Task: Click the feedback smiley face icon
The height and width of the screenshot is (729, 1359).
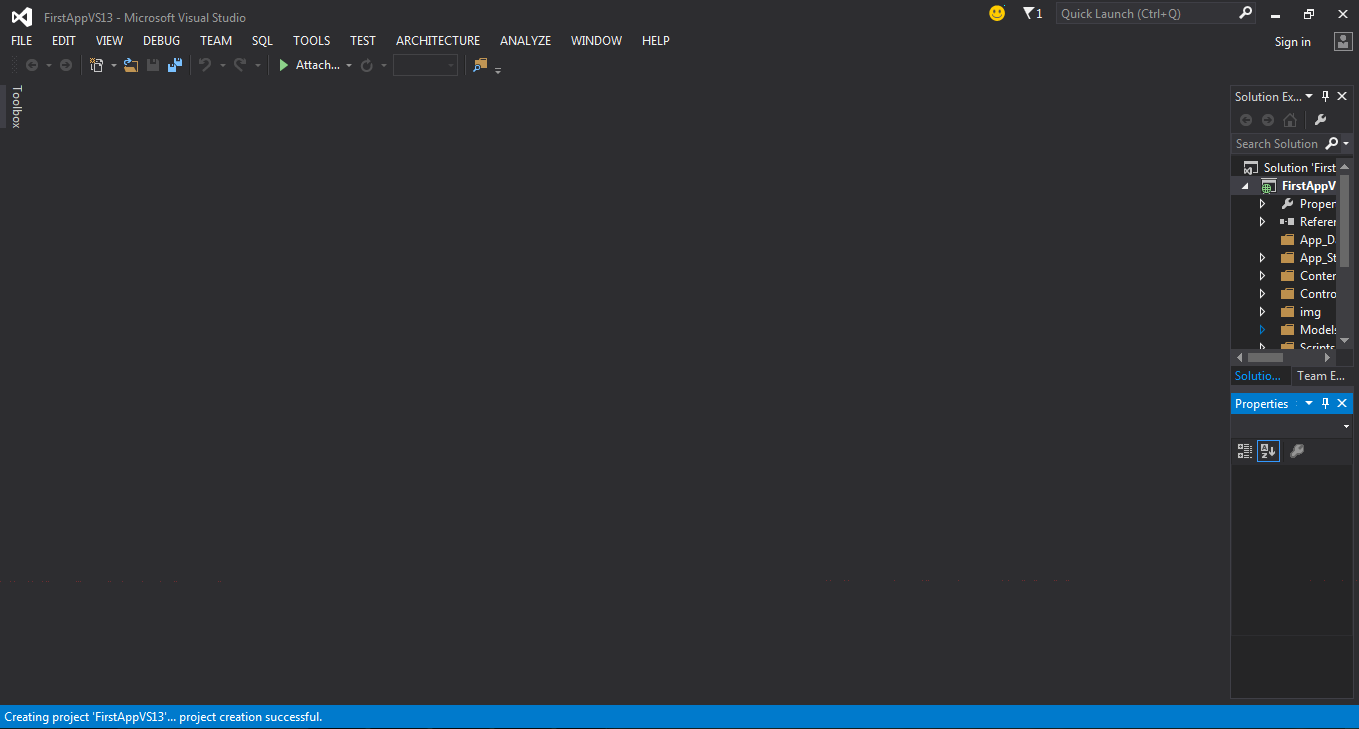Action: coord(997,13)
